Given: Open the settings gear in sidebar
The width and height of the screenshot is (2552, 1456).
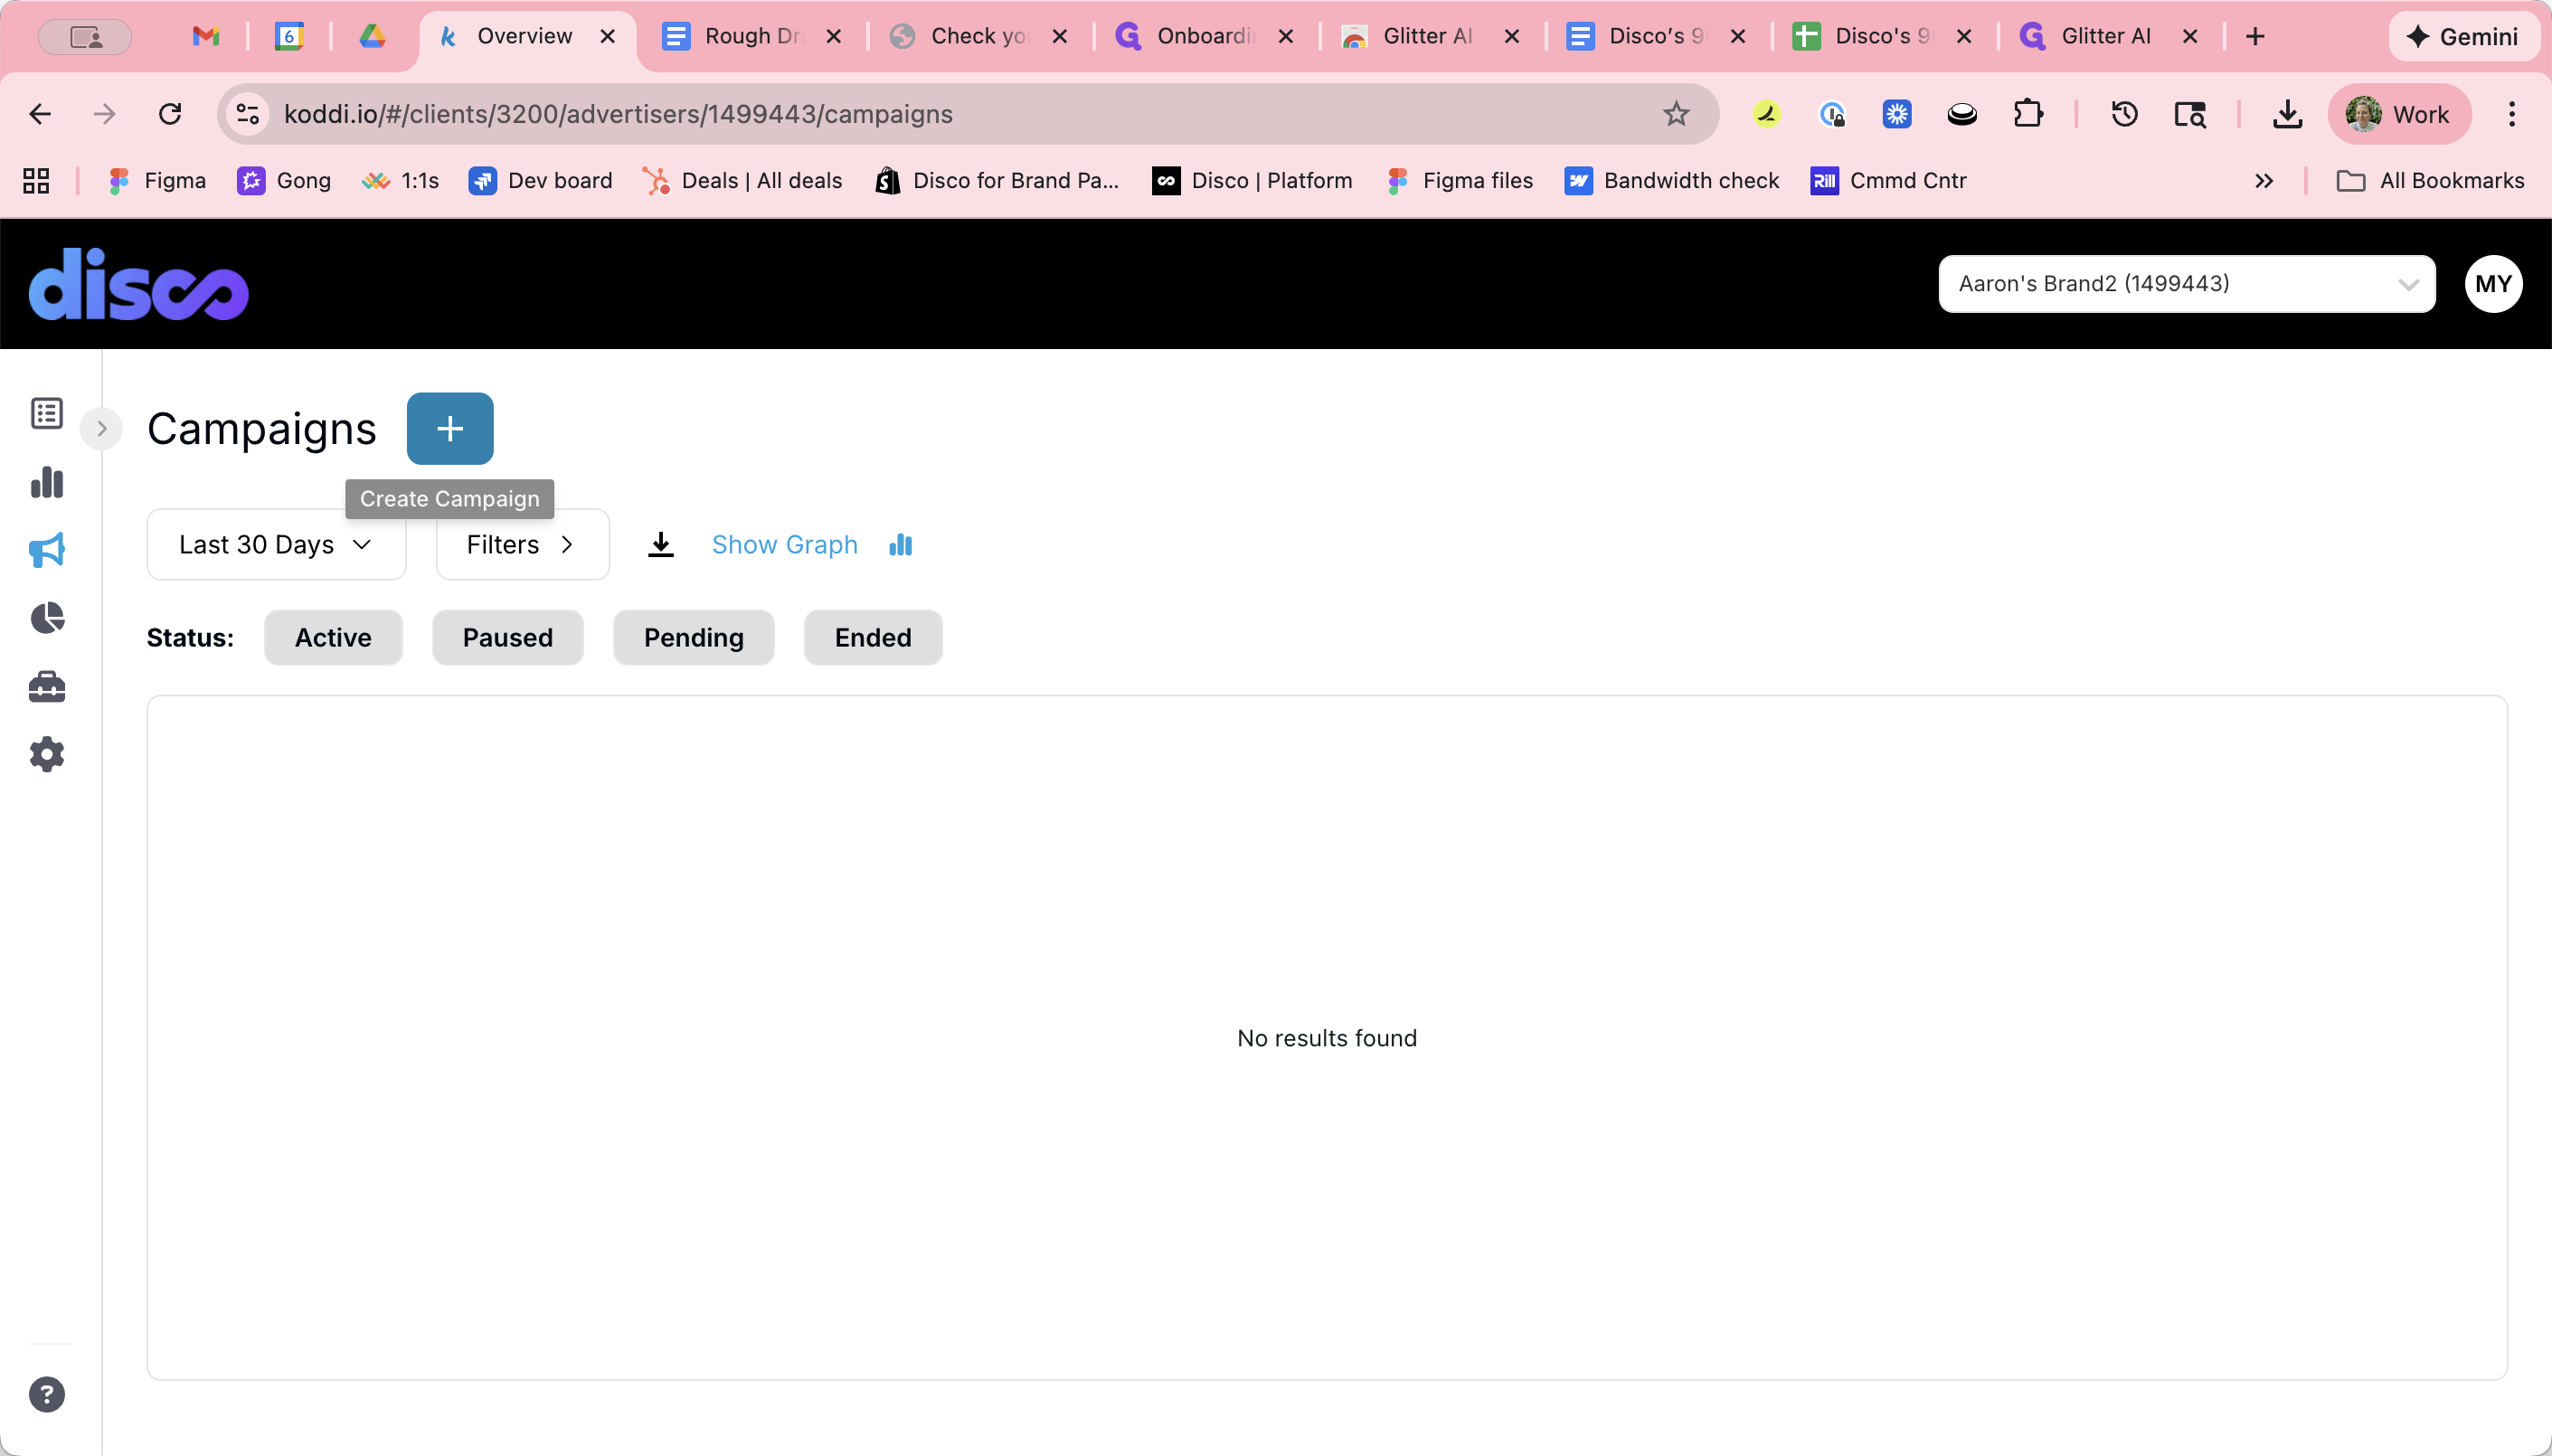Looking at the screenshot, I should coord(47,754).
